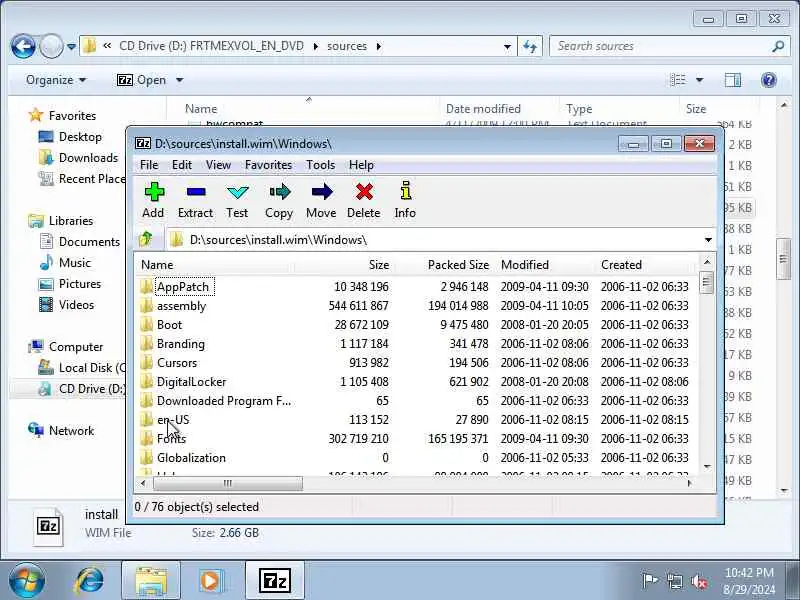The width and height of the screenshot is (800, 600).
Task: Select the AppPatch folder icon
Action: 146,286
